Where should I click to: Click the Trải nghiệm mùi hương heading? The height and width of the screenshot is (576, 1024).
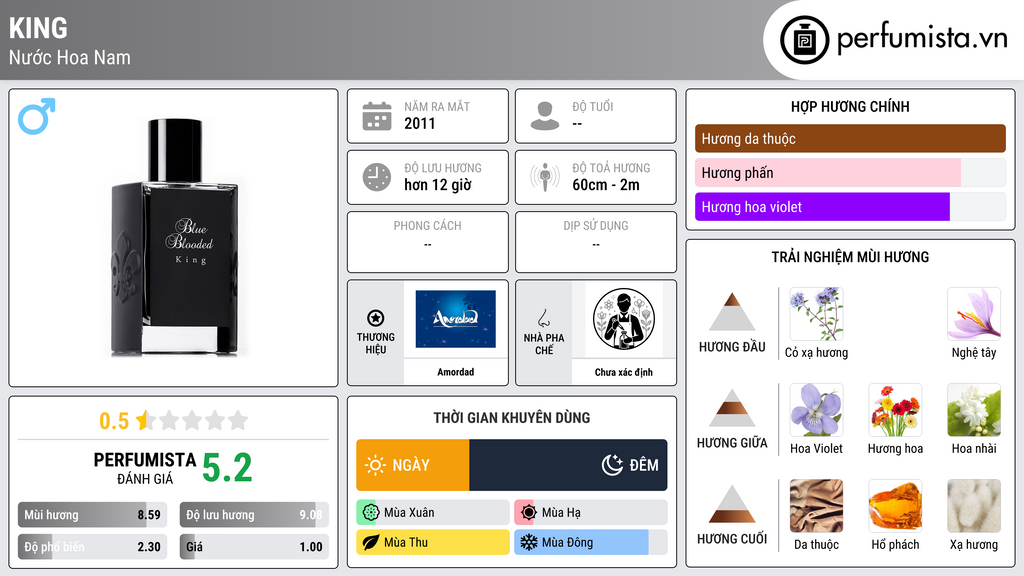point(850,257)
